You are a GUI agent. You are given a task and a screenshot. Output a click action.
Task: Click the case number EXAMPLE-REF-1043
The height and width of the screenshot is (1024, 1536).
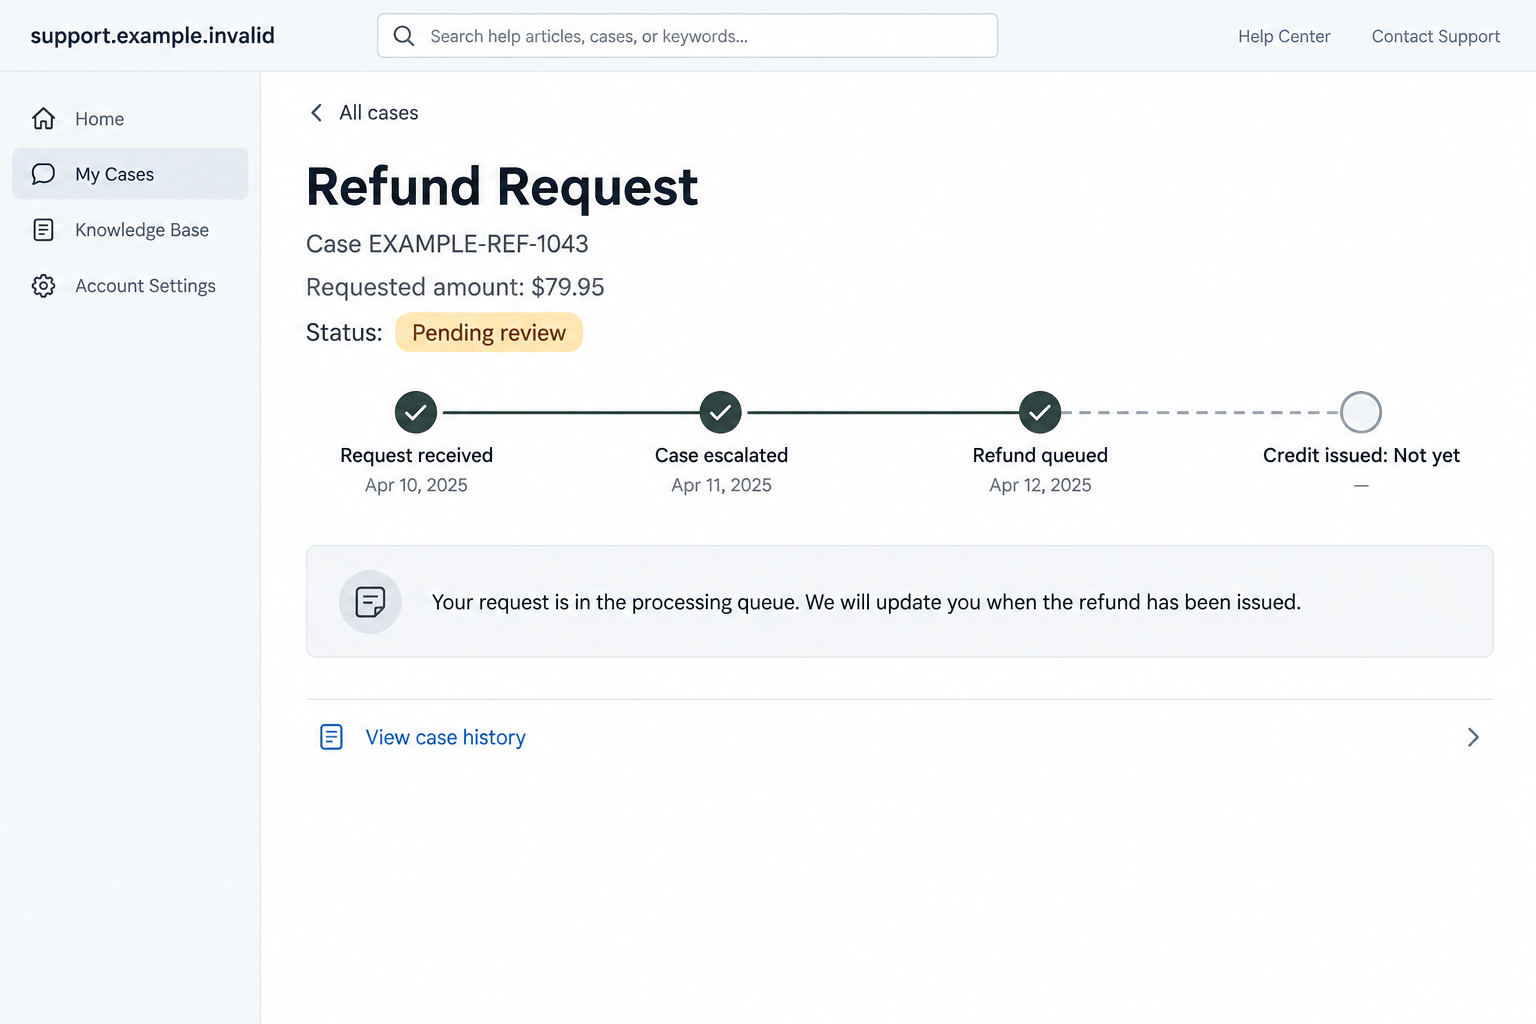click(478, 244)
